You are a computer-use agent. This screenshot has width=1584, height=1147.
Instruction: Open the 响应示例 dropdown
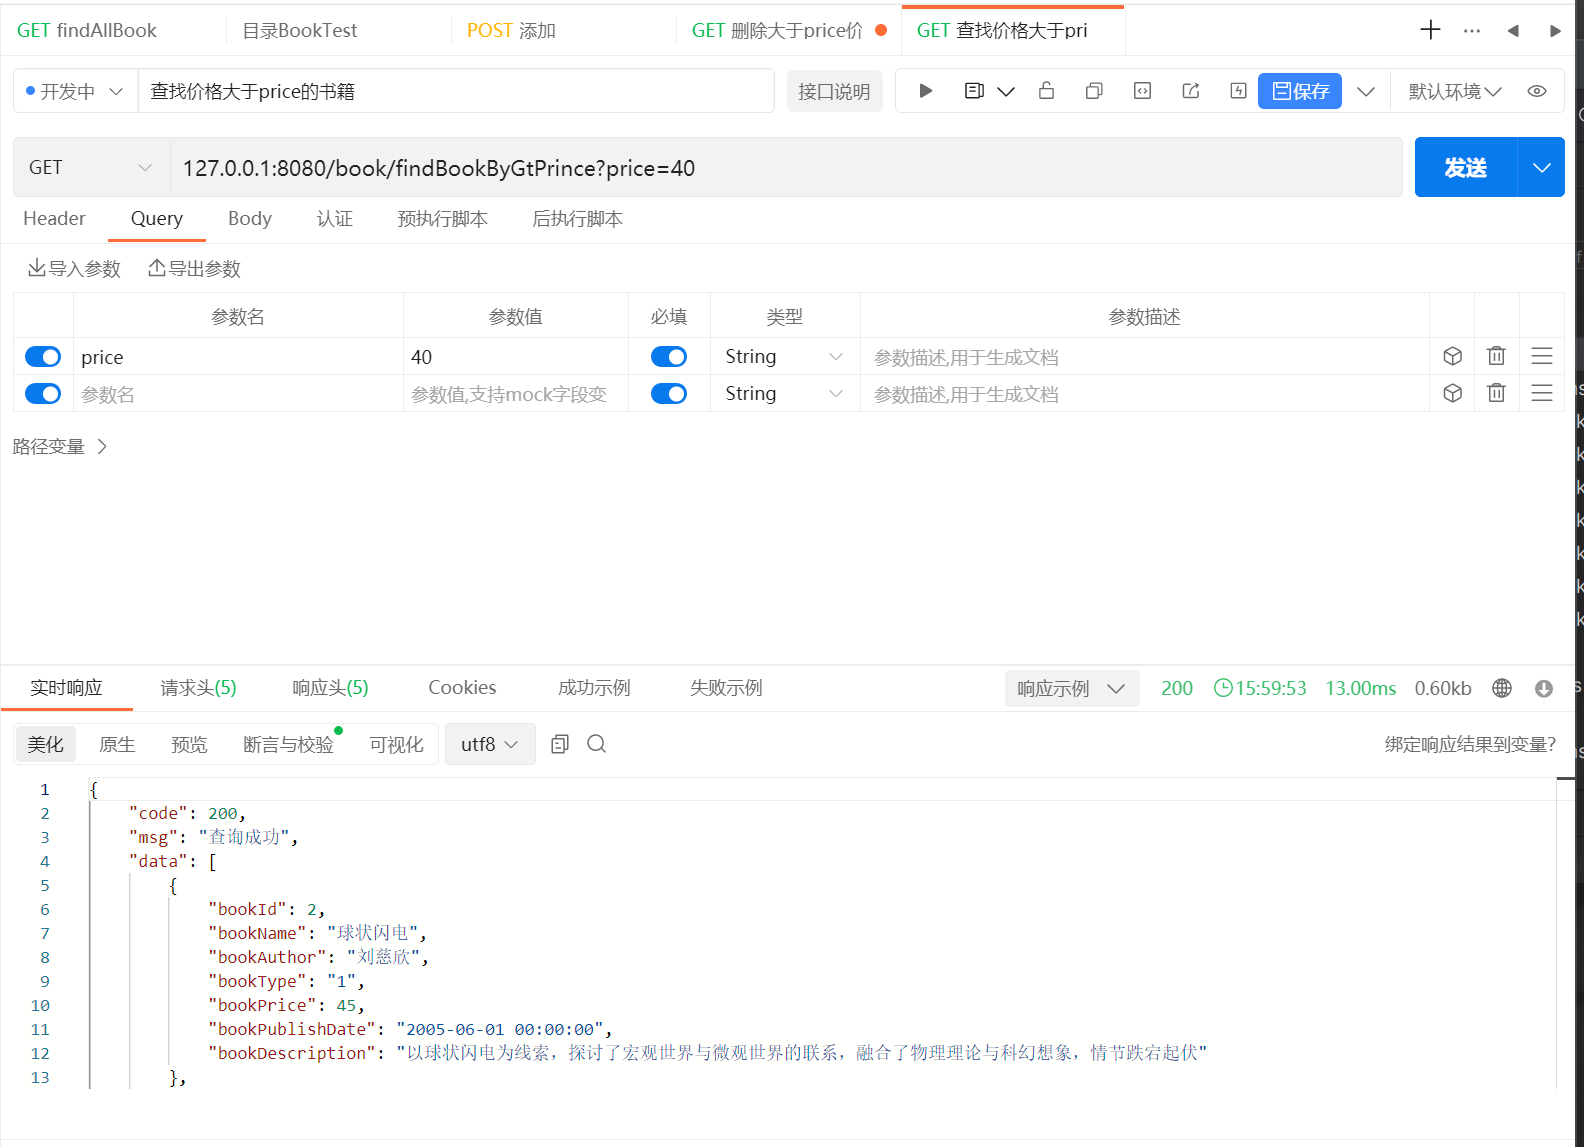1072,688
